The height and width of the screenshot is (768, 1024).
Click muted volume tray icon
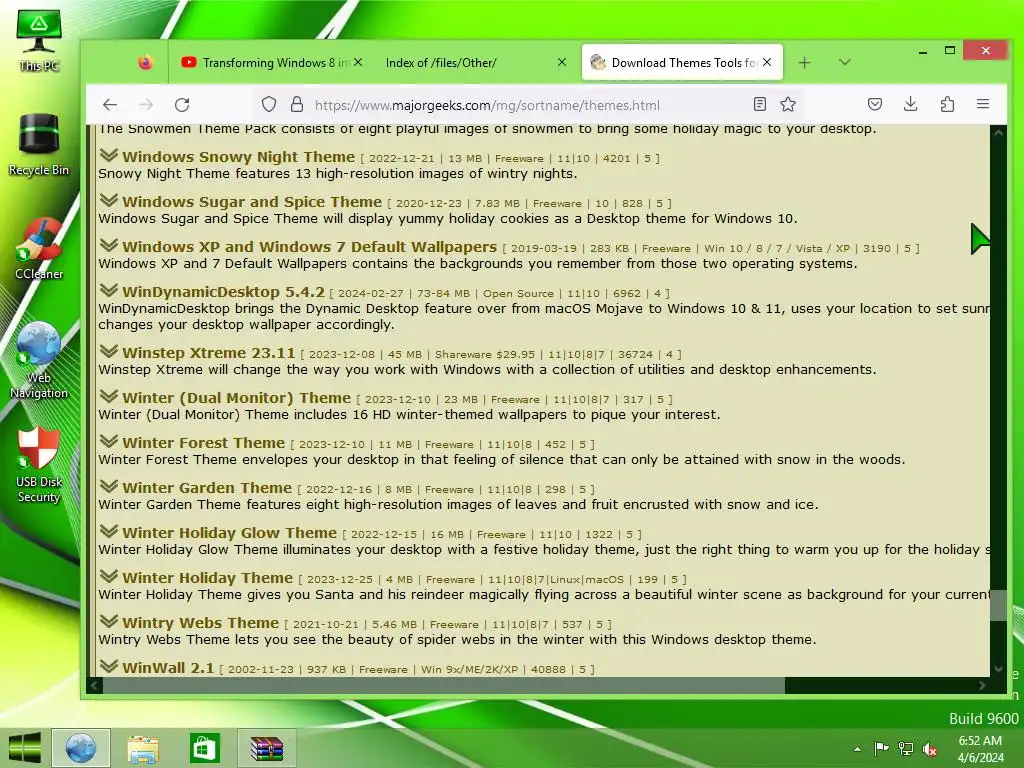(x=930, y=749)
